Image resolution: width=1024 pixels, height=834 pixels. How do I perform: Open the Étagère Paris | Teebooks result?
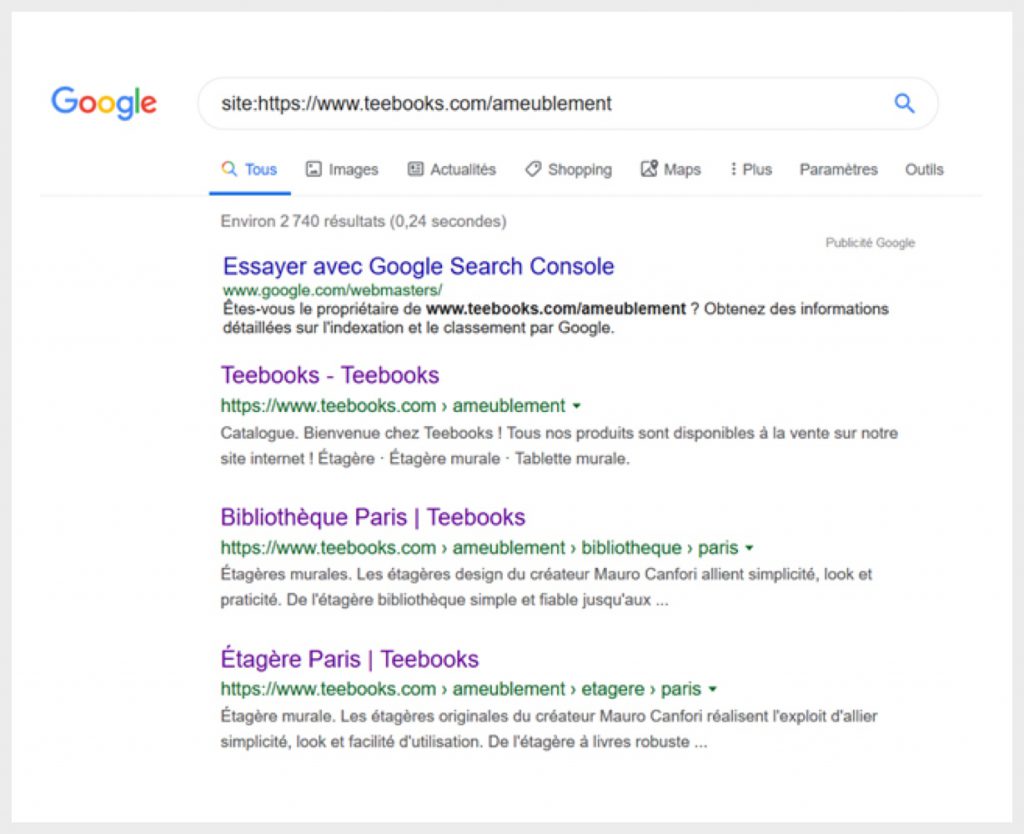coord(349,659)
